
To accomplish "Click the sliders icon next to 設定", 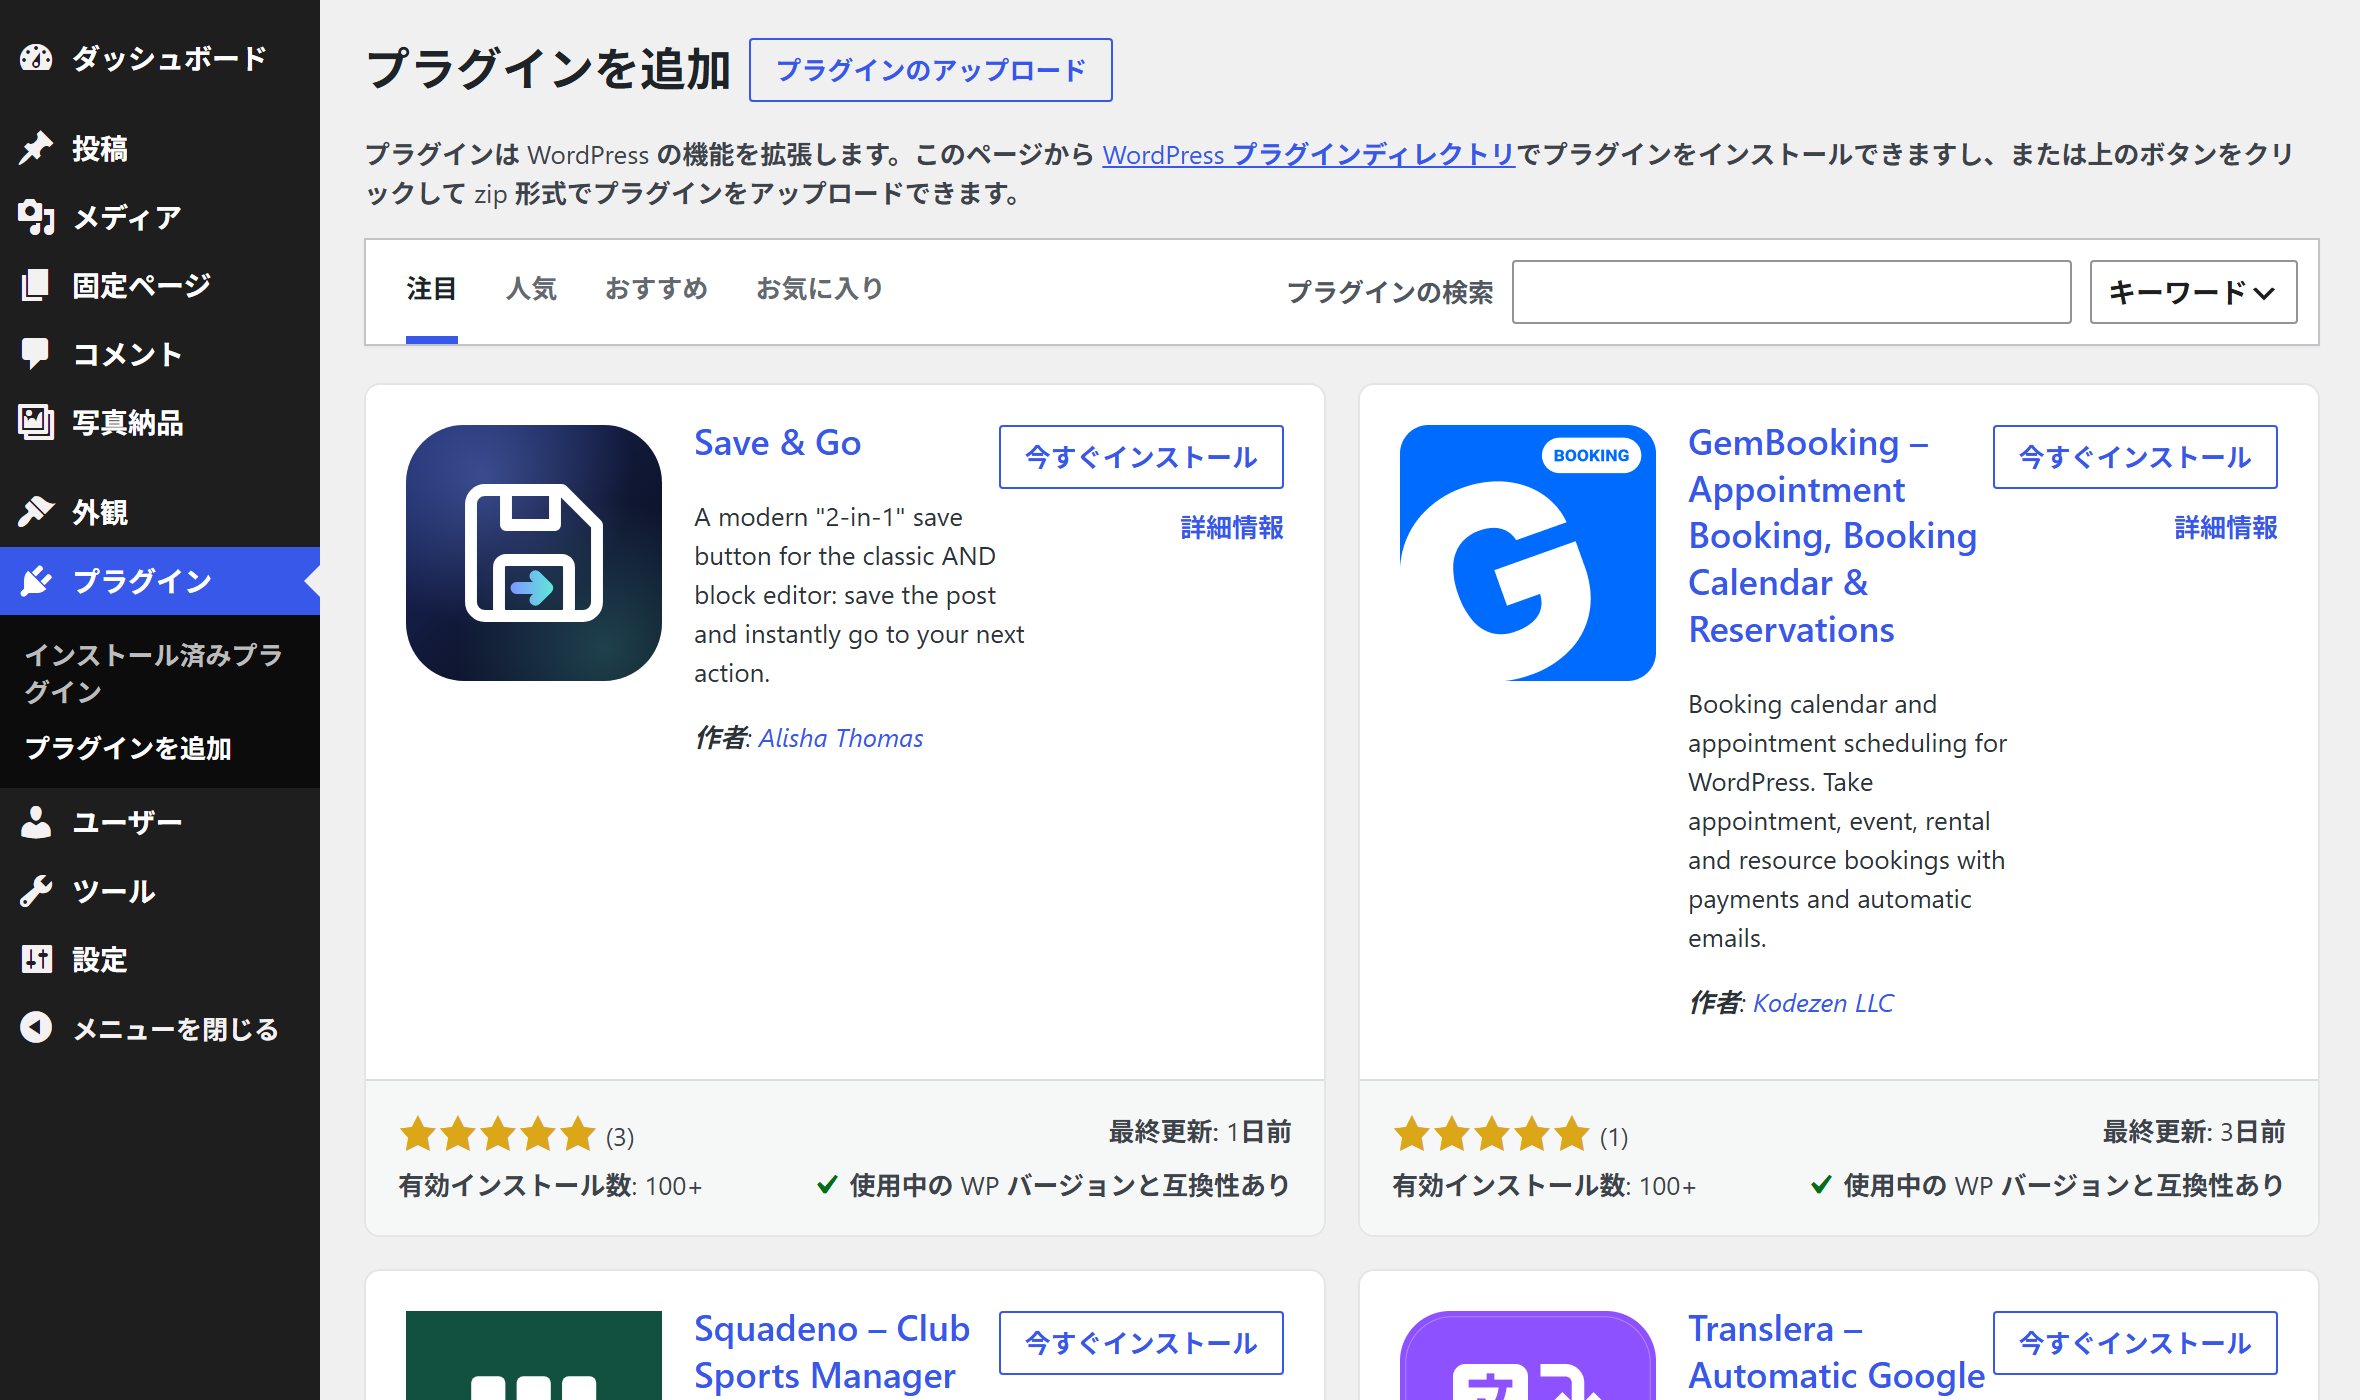I will pyautogui.click(x=36, y=959).
